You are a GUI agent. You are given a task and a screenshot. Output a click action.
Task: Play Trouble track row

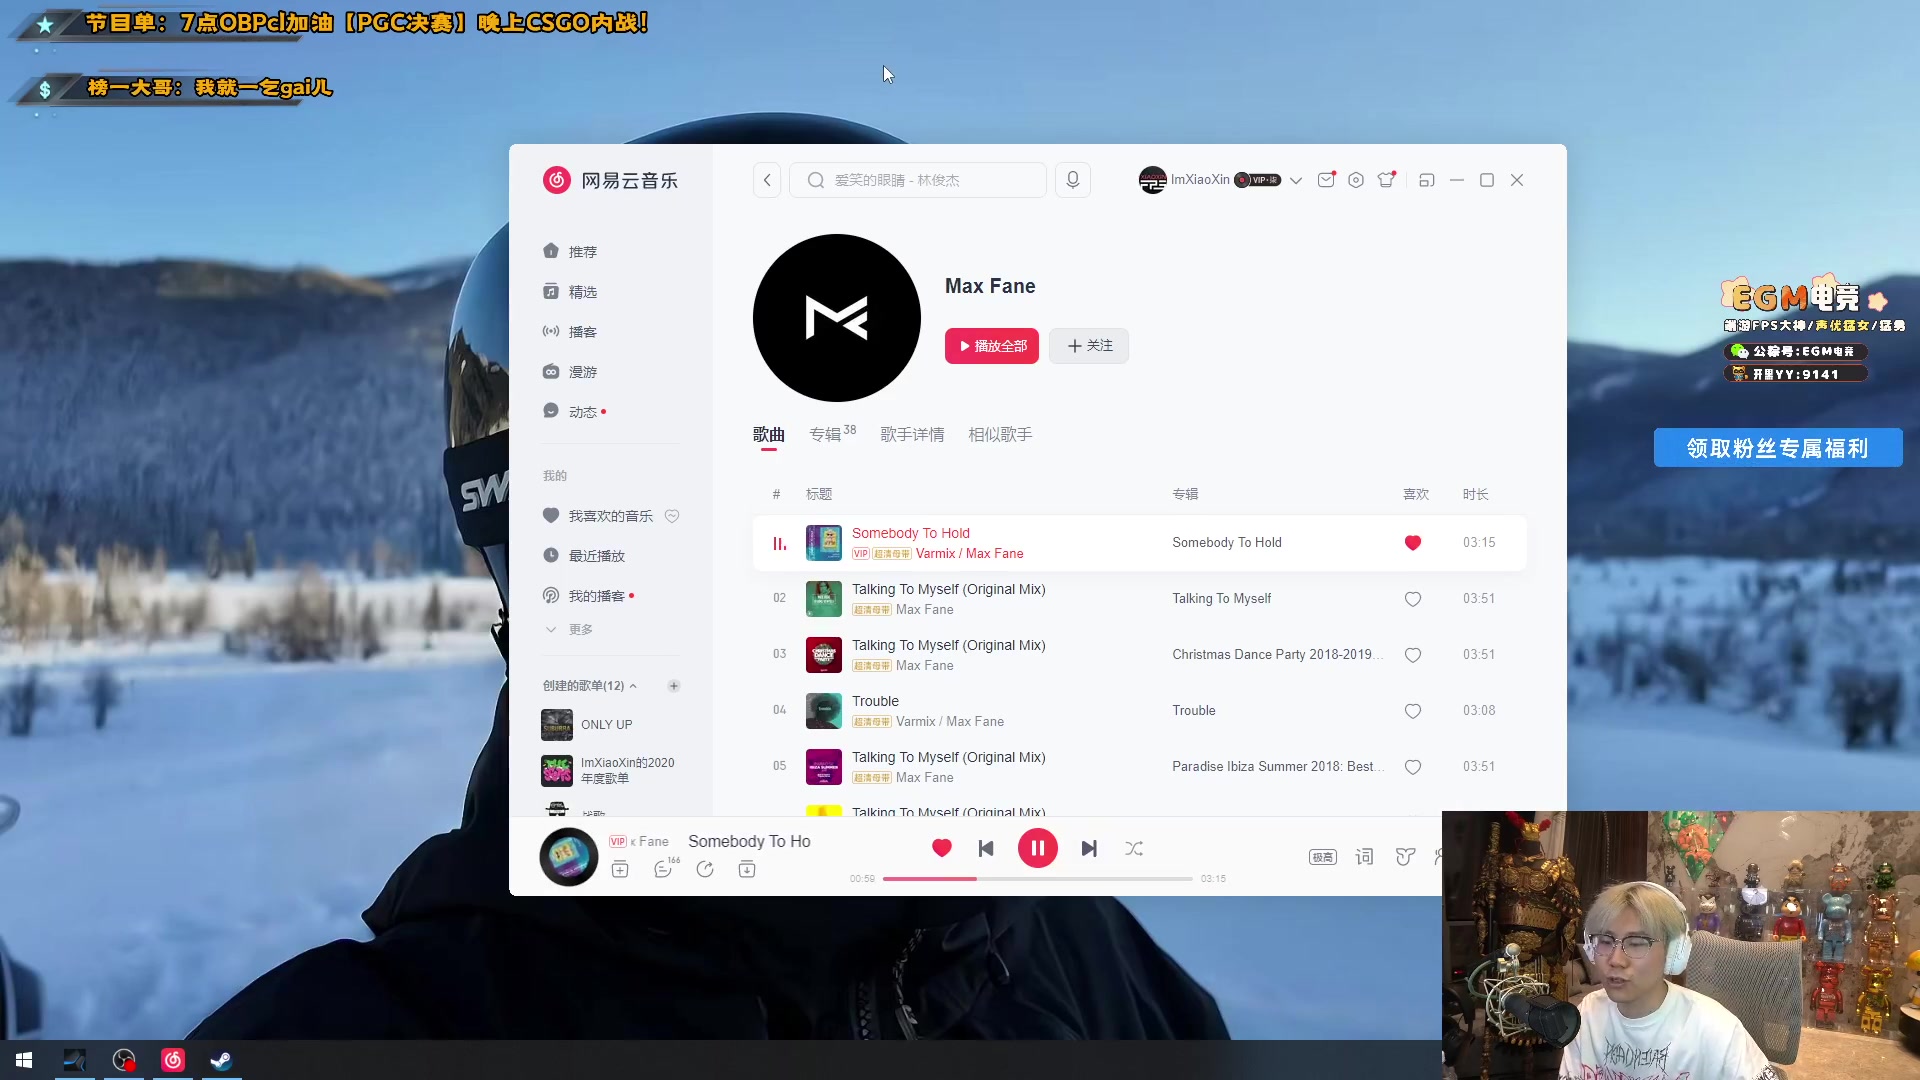[1139, 711]
